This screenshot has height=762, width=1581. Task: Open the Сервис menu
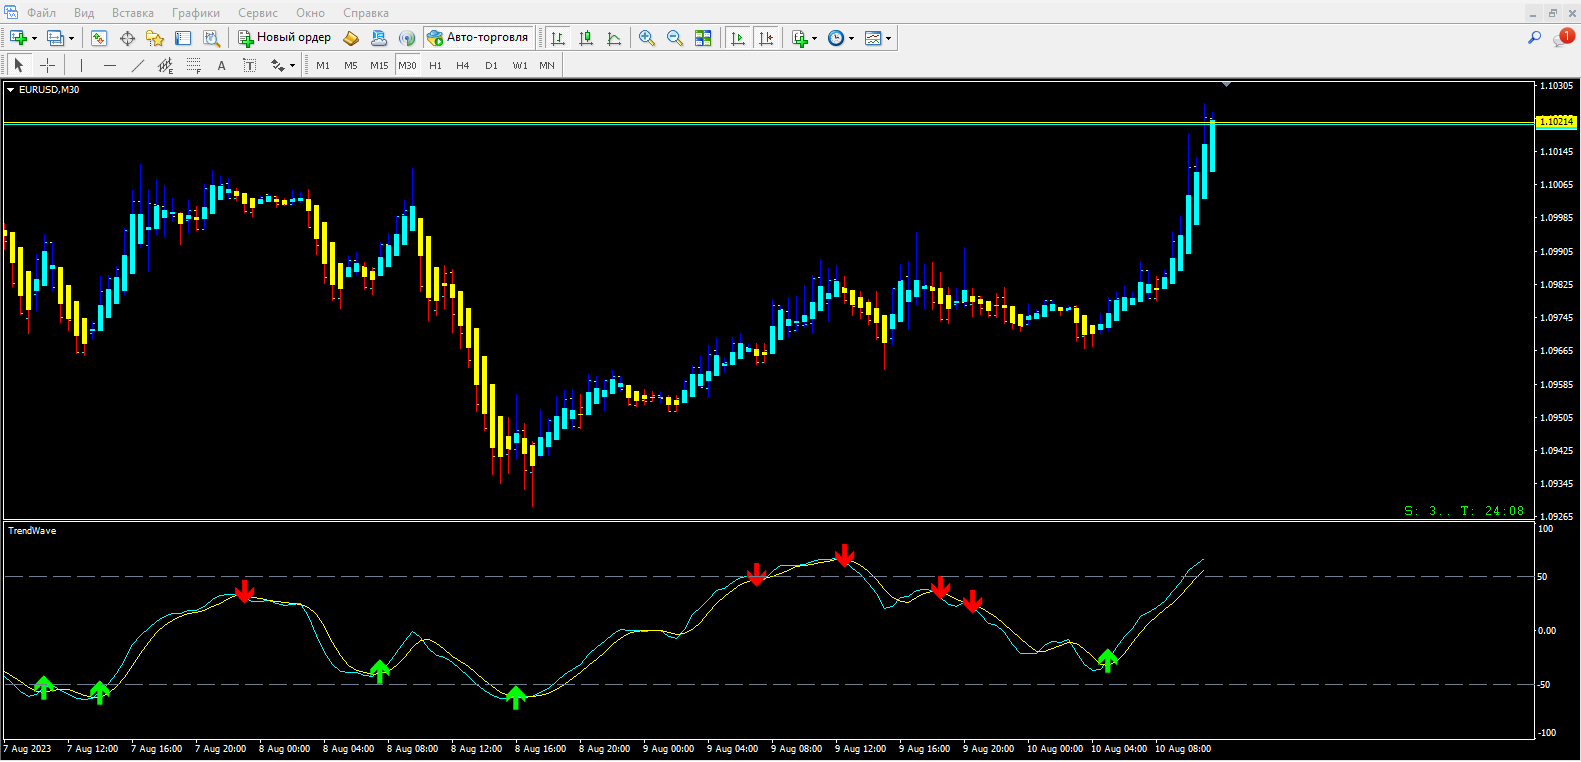(x=258, y=13)
